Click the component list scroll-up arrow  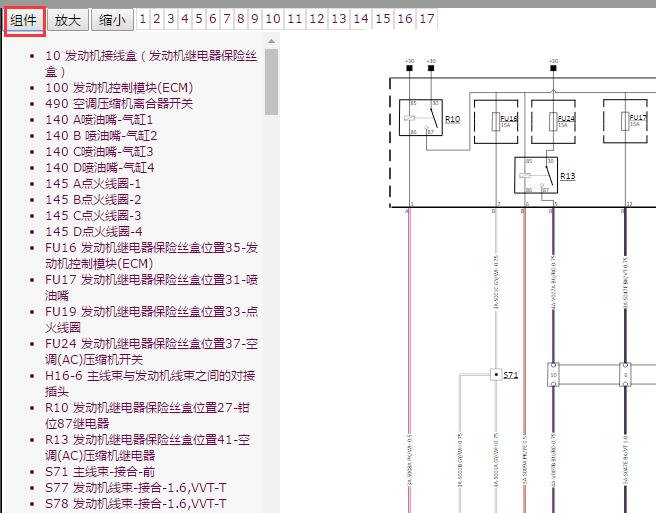point(272,41)
